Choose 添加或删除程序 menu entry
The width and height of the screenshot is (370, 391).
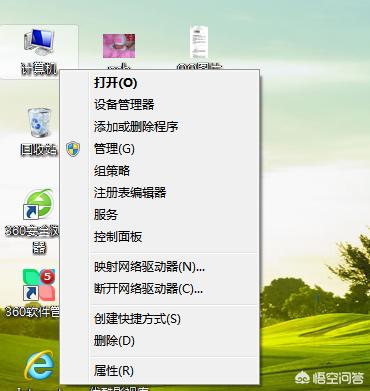160,127
